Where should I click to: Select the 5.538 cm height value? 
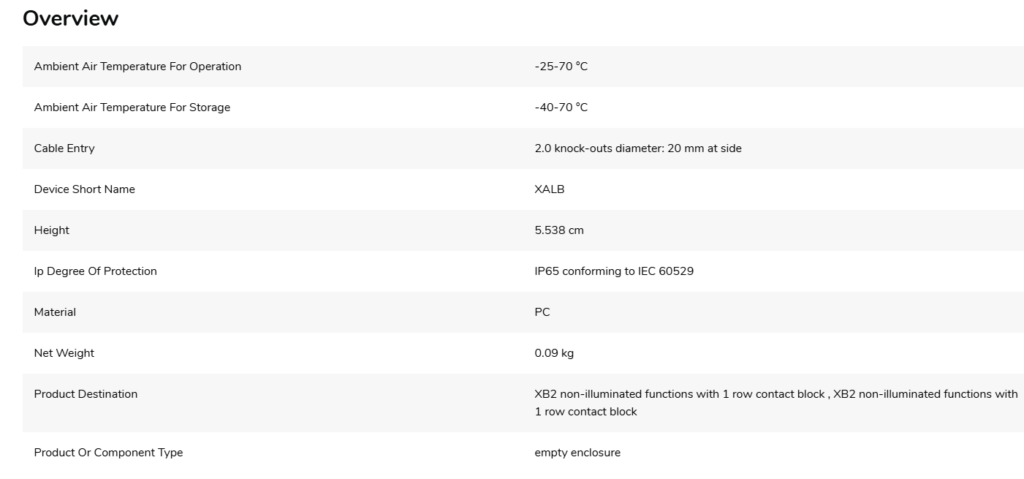559,231
